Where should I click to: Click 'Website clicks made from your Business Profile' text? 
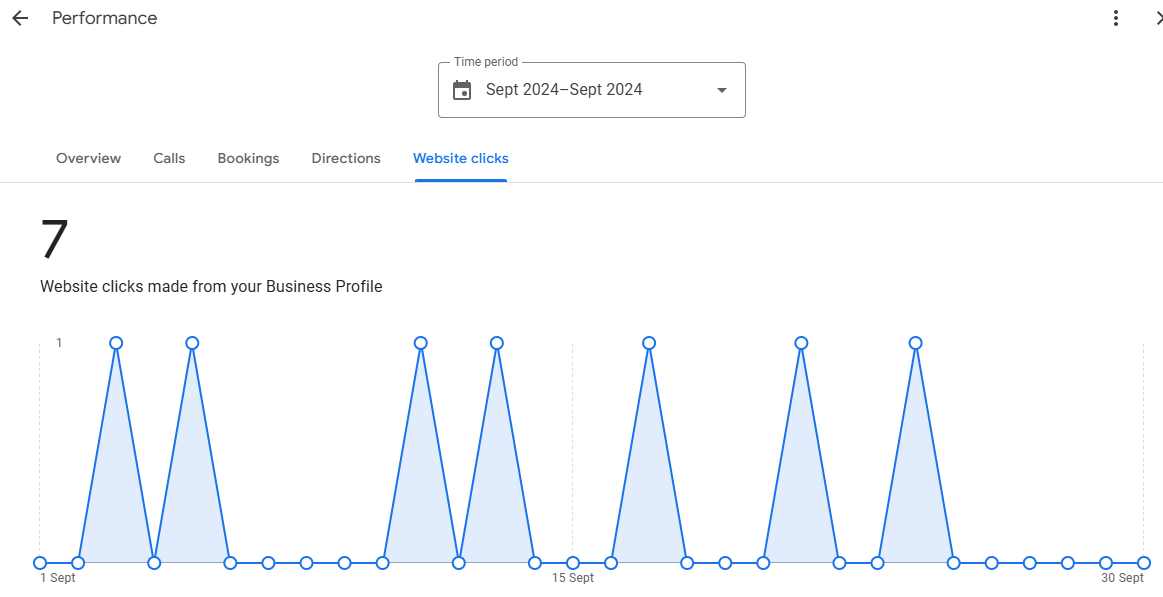pyautogui.click(x=211, y=286)
